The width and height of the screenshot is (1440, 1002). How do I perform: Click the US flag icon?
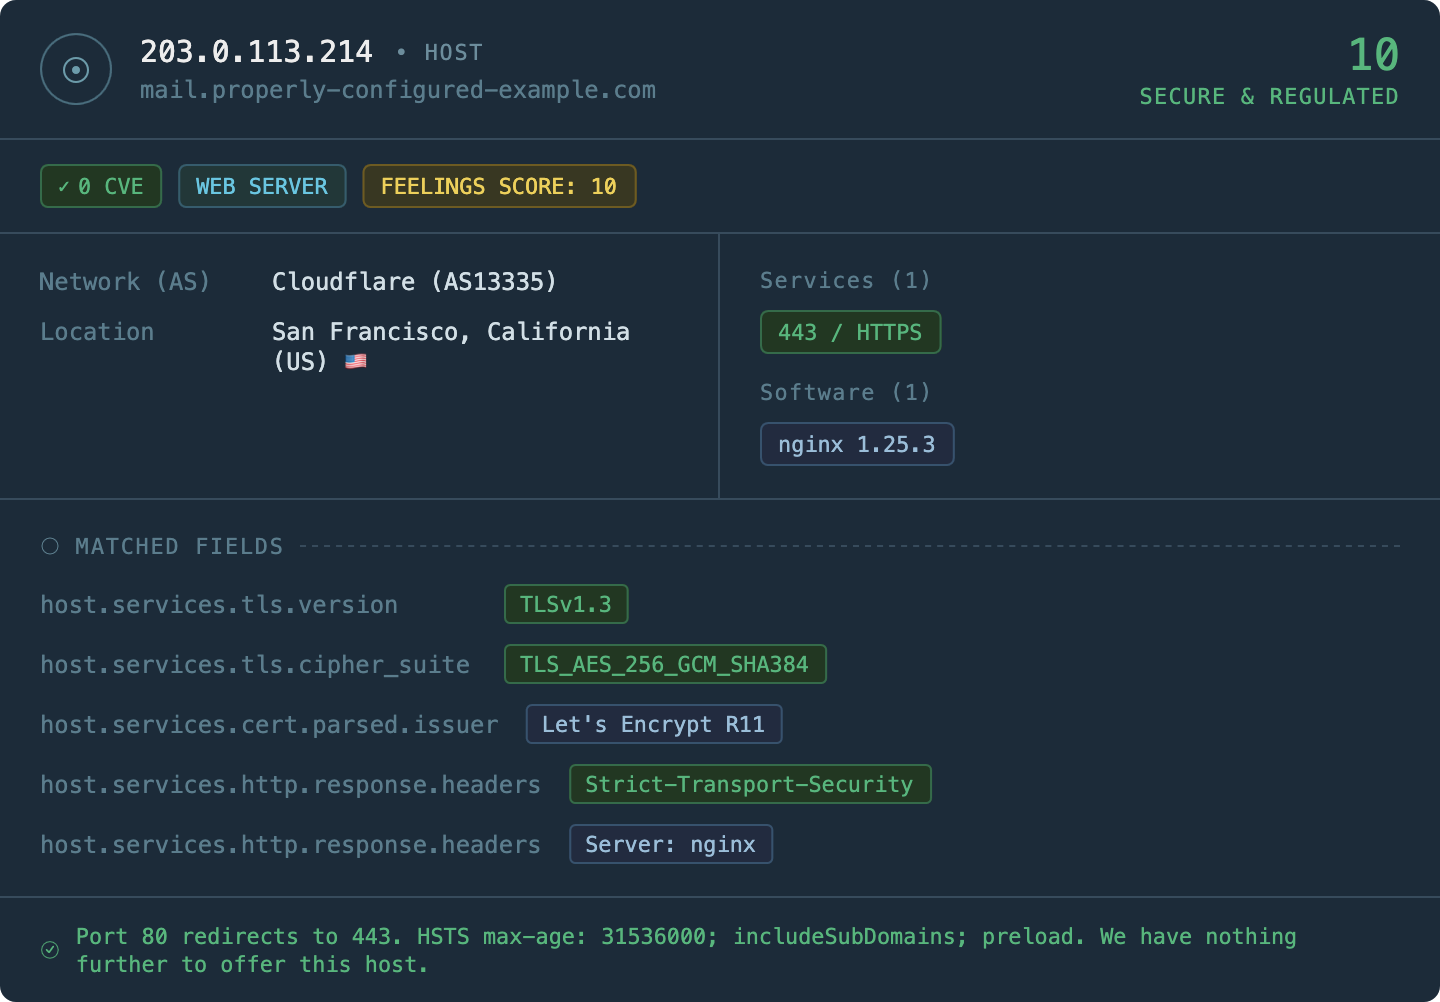pos(356,362)
